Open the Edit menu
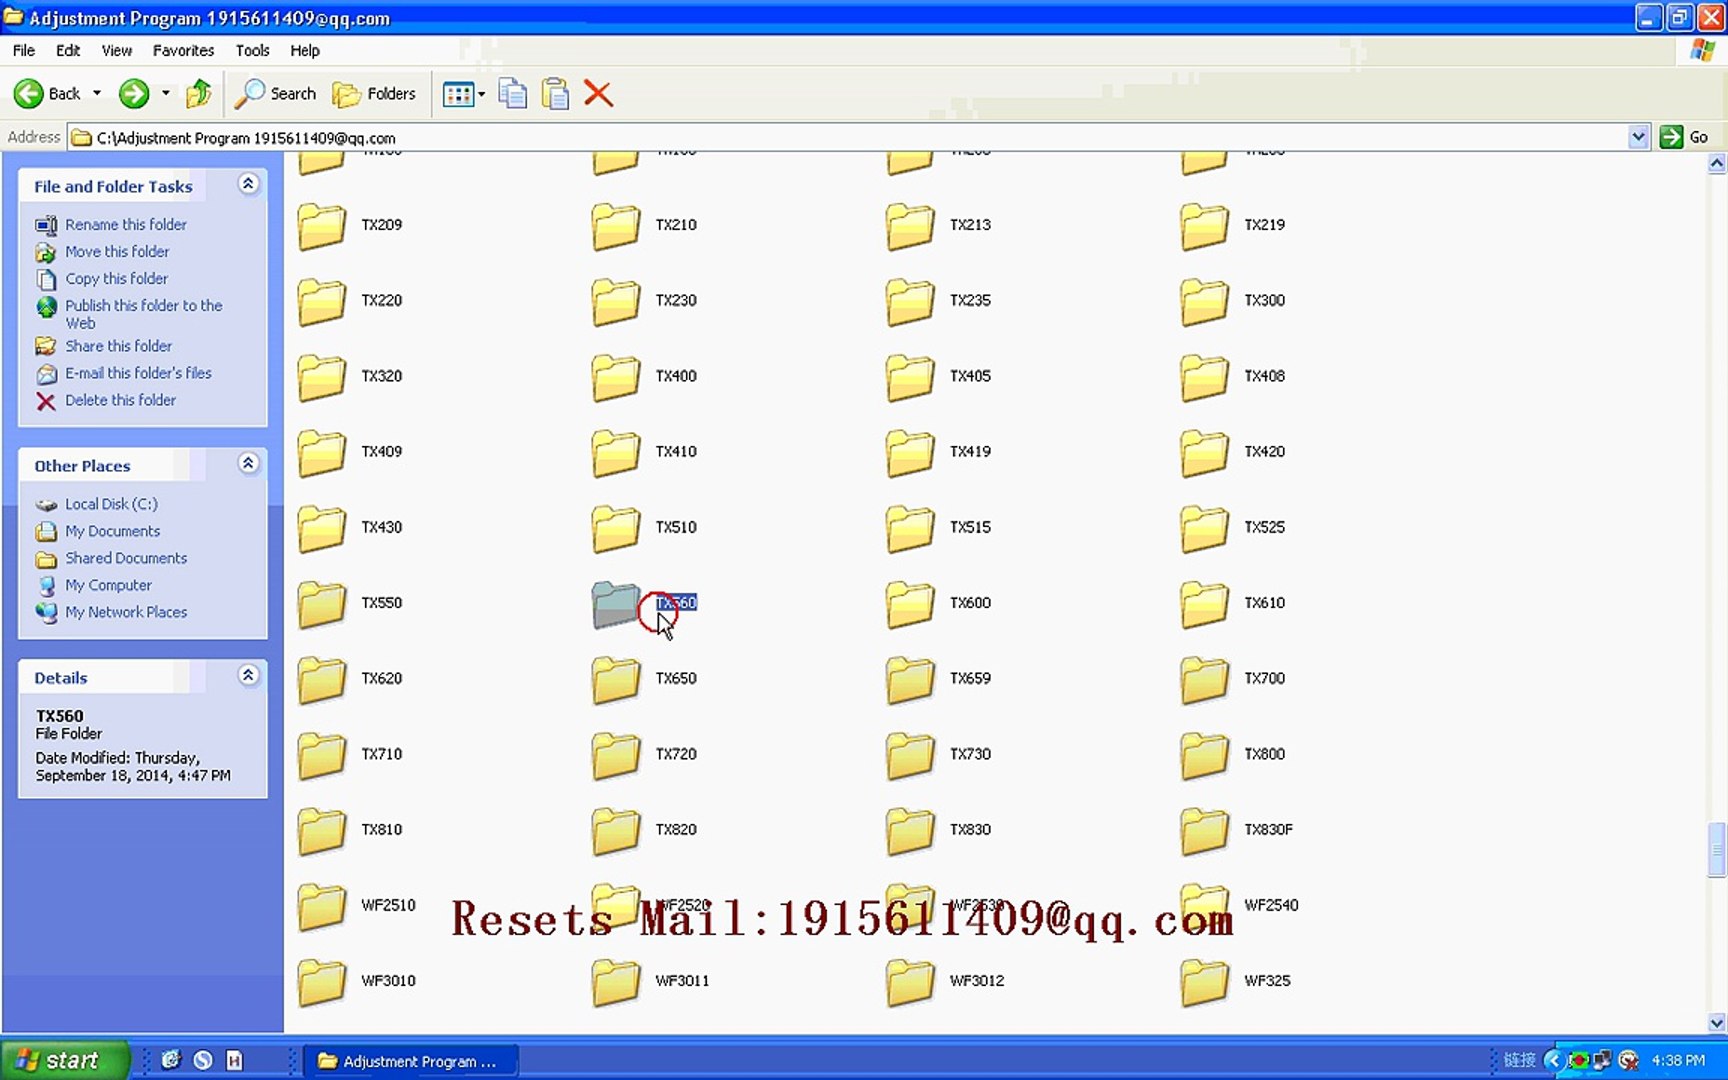Image resolution: width=1728 pixels, height=1080 pixels. tap(68, 50)
